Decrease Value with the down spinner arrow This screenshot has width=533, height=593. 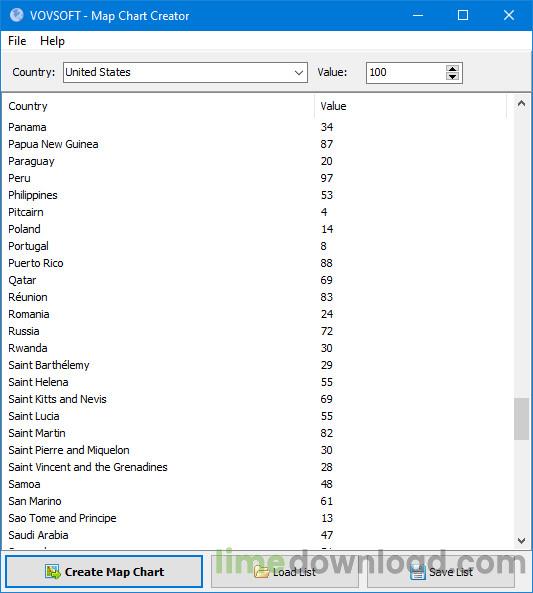click(x=452, y=76)
